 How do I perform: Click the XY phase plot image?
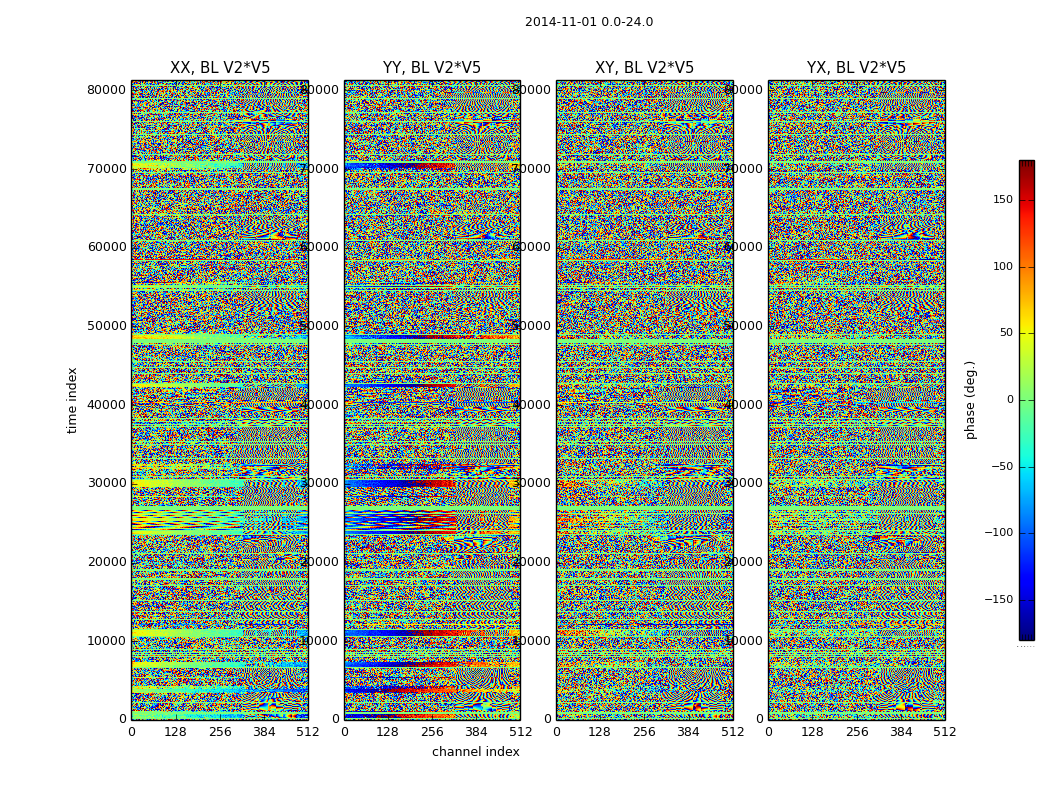[644, 400]
